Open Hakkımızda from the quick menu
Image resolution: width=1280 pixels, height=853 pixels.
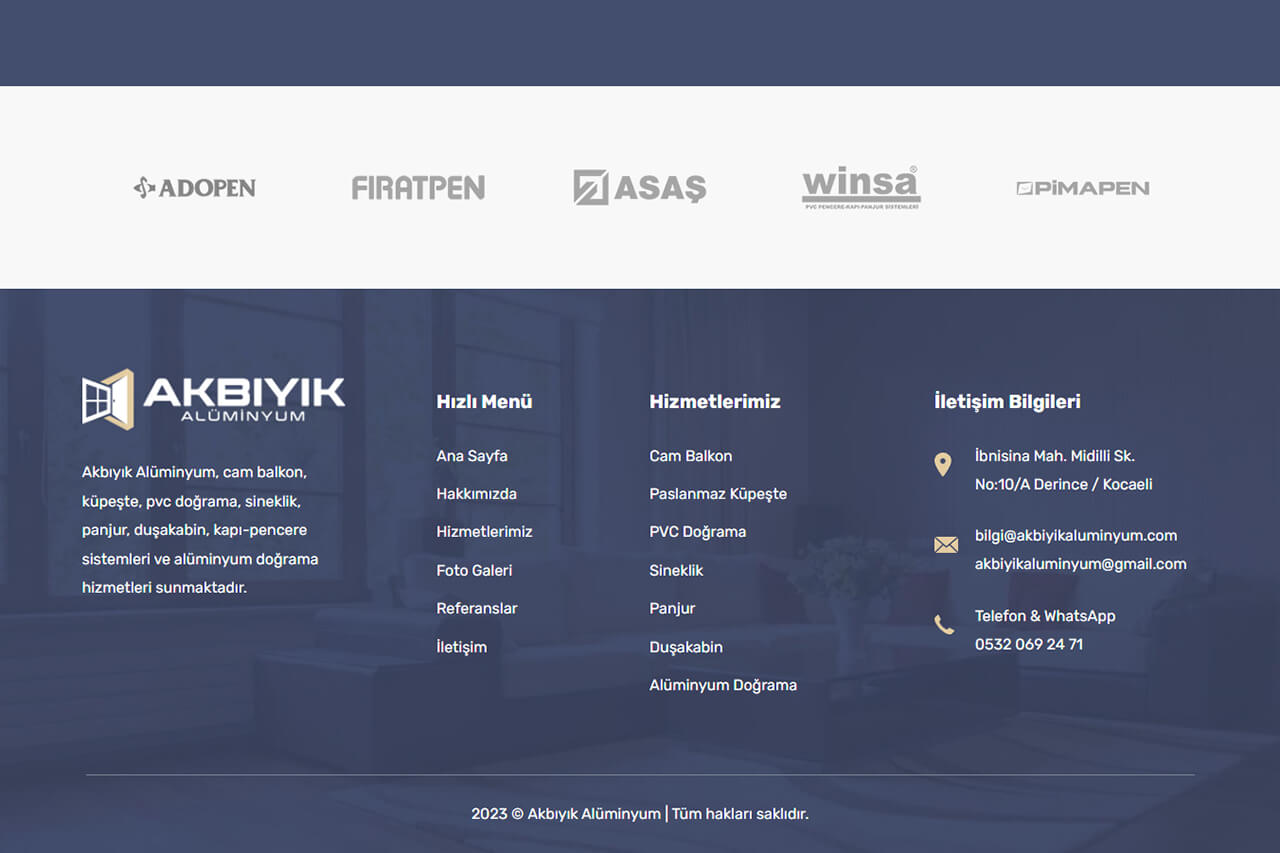tap(476, 494)
